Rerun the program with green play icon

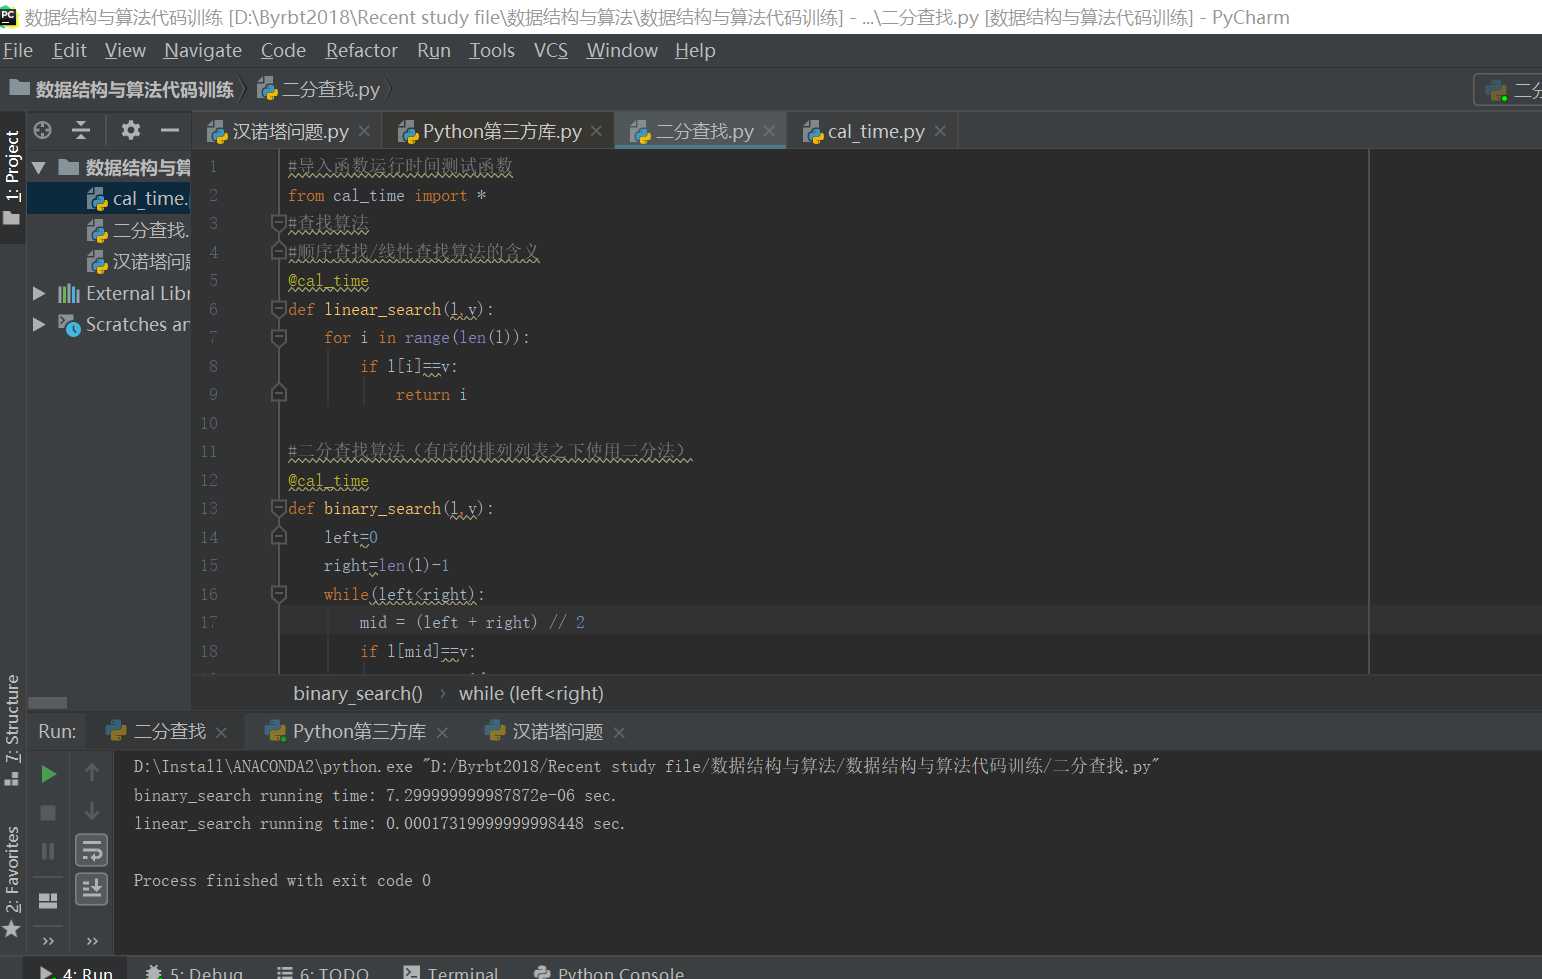(48, 774)
